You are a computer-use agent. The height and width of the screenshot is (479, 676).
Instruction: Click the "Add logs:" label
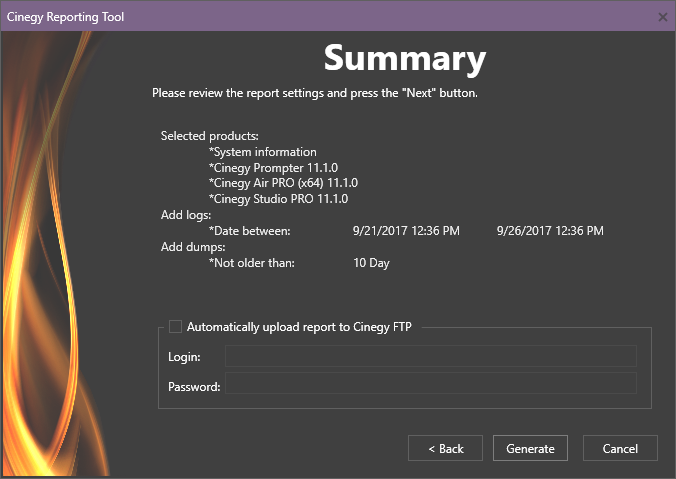pos(186,215)
